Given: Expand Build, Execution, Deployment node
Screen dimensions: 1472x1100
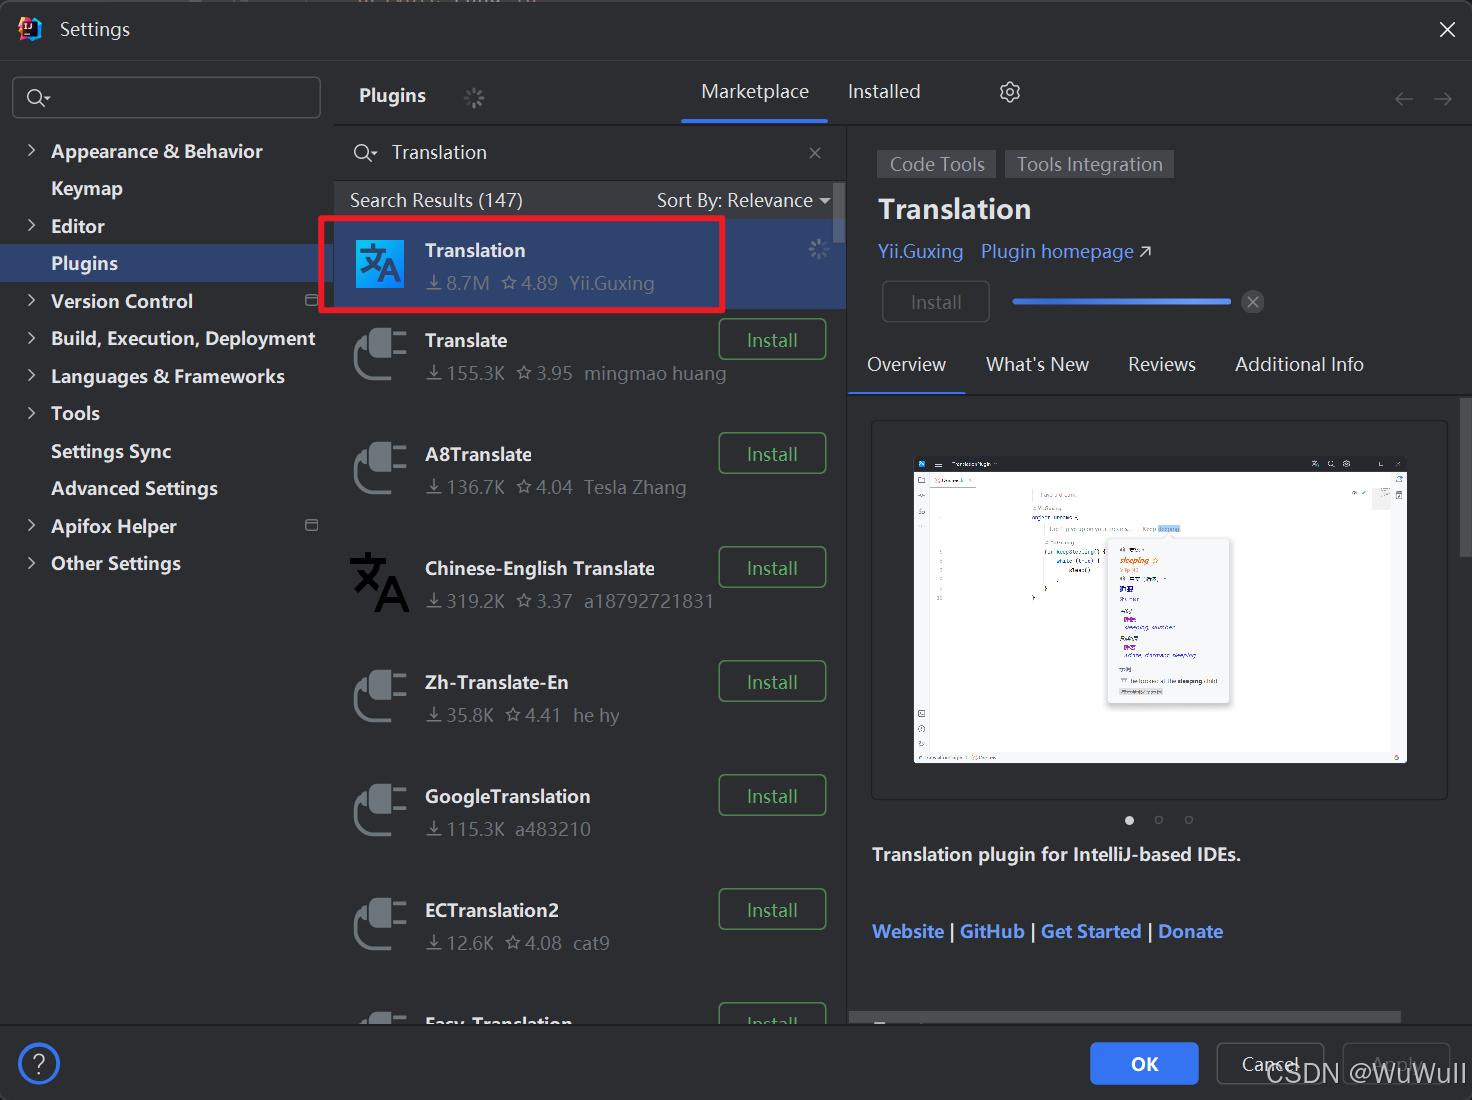Looking at the screenshot, I should [31, 338].
